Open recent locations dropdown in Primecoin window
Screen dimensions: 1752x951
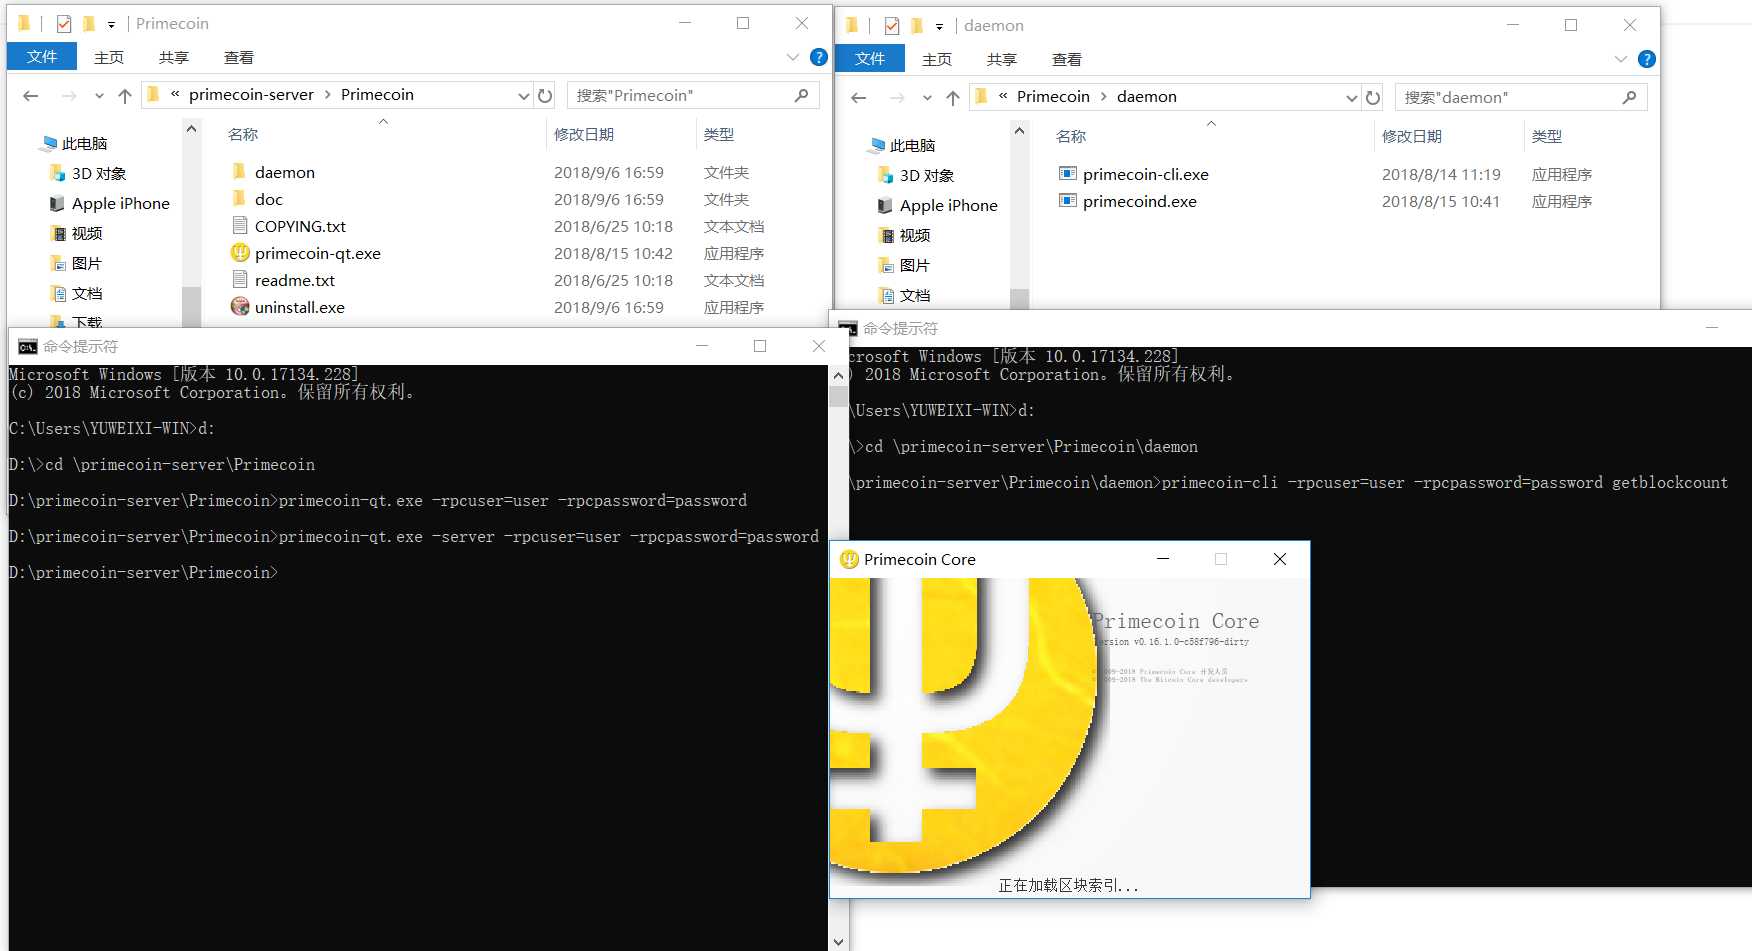click(99, 96)
